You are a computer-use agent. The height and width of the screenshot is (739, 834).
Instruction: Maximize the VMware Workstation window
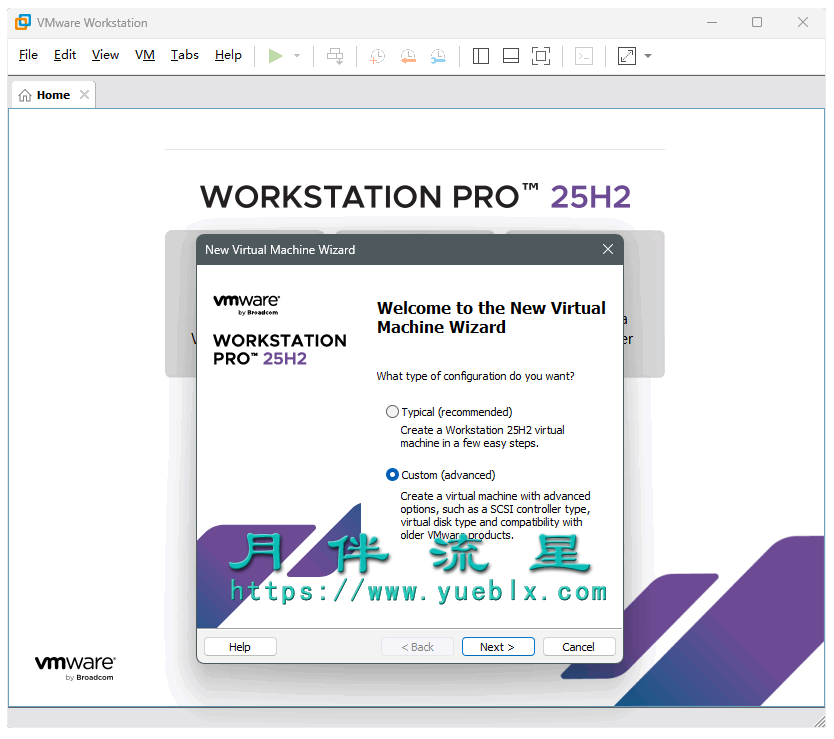[x=757, y=22]
